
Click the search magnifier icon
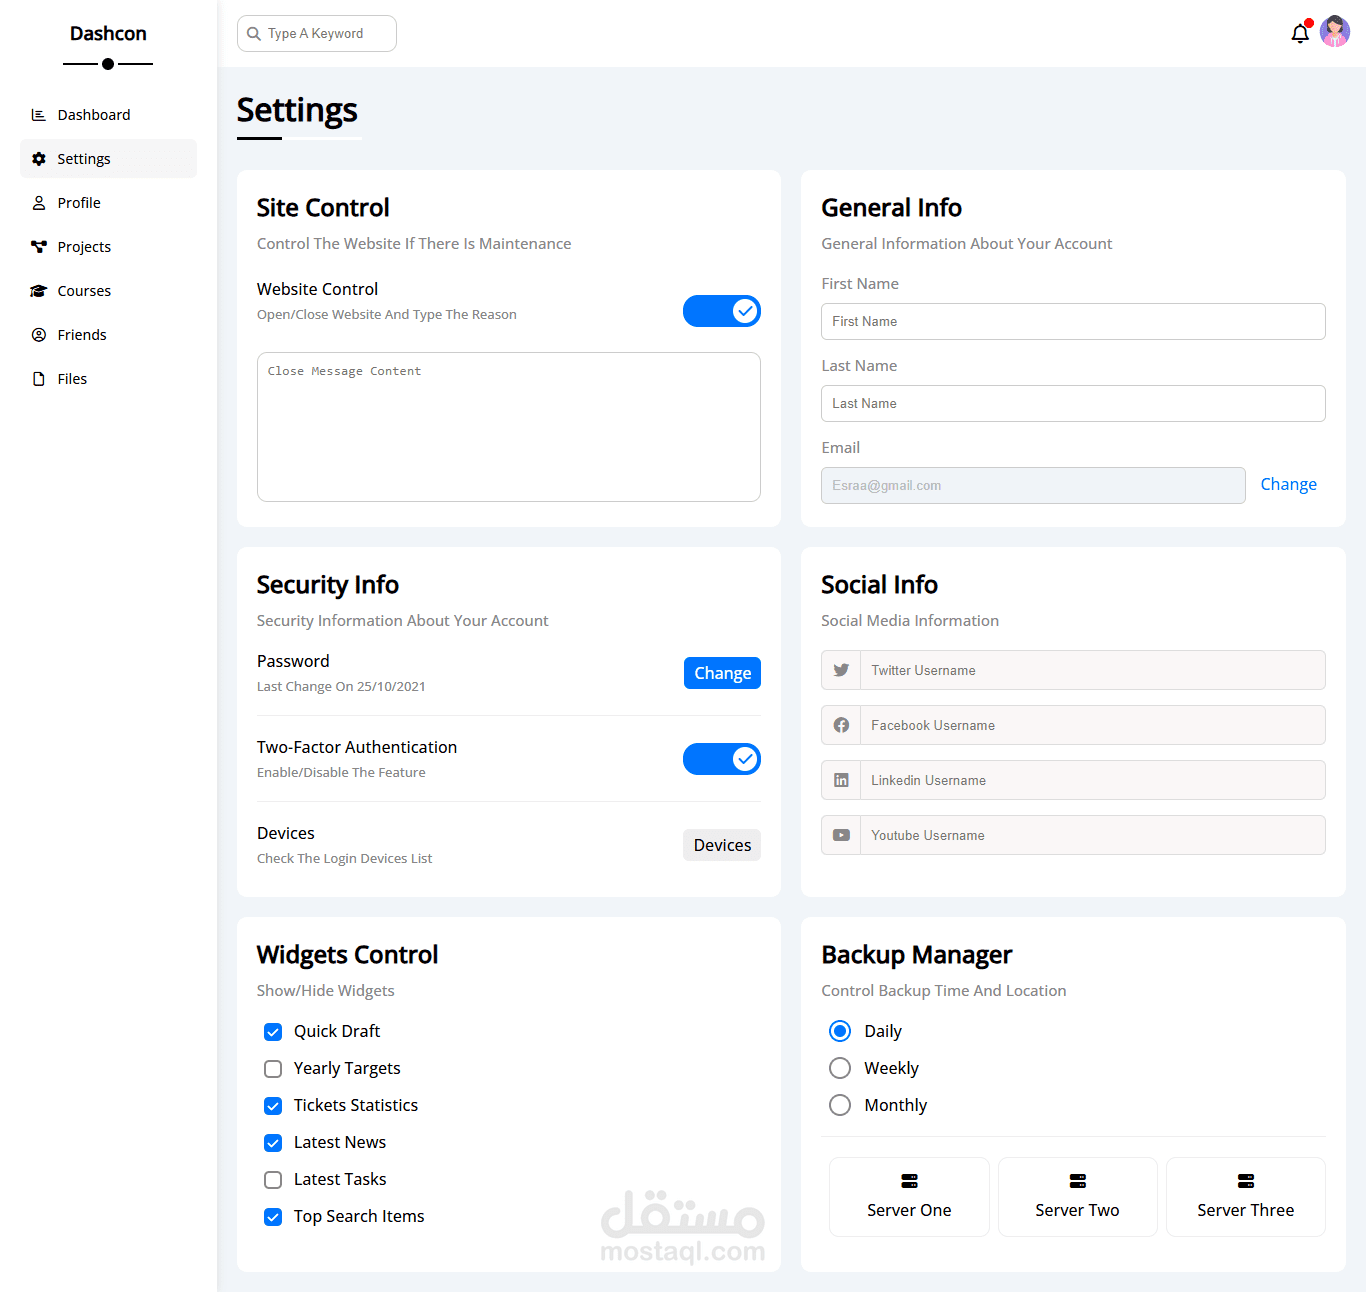254,34
